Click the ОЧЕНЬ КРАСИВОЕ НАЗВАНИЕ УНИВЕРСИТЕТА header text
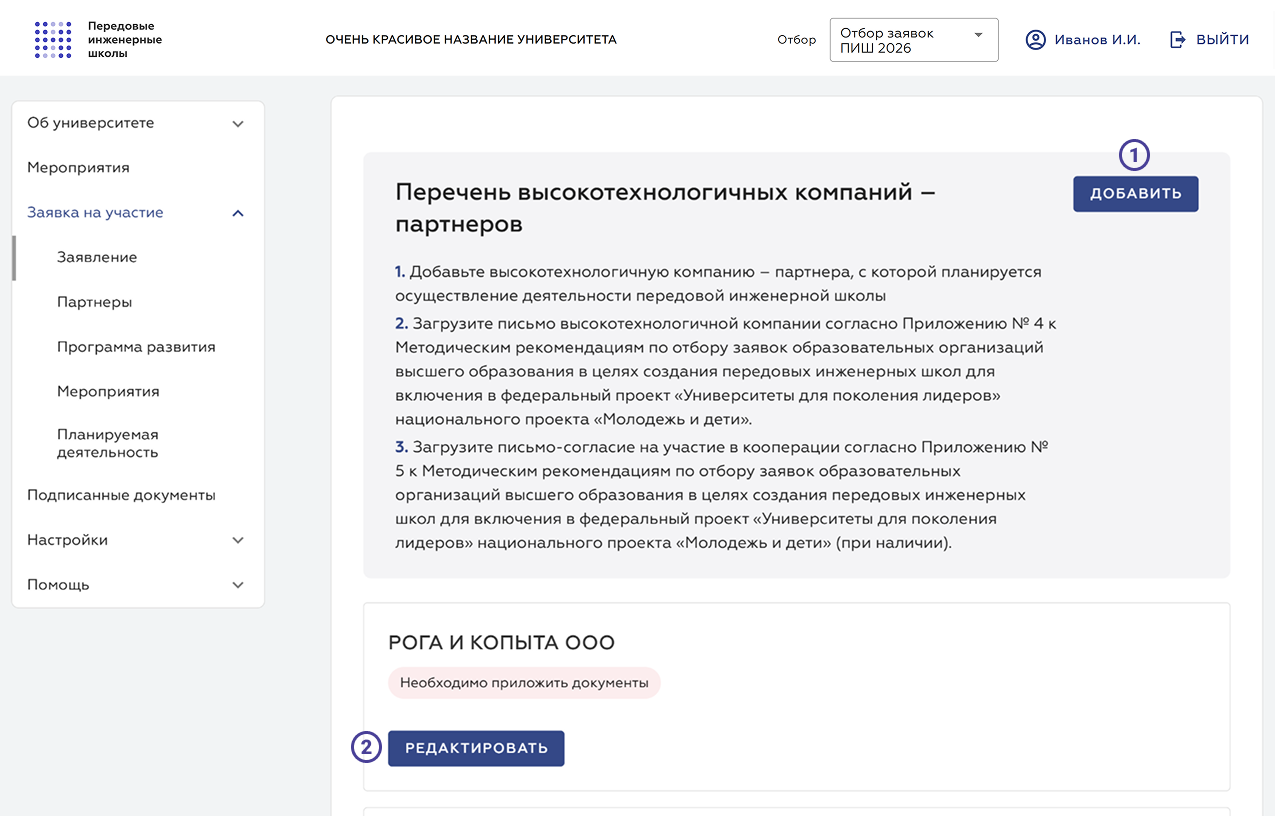Image resolution: width=1275 pixels, height=816 pixels. 471,40
